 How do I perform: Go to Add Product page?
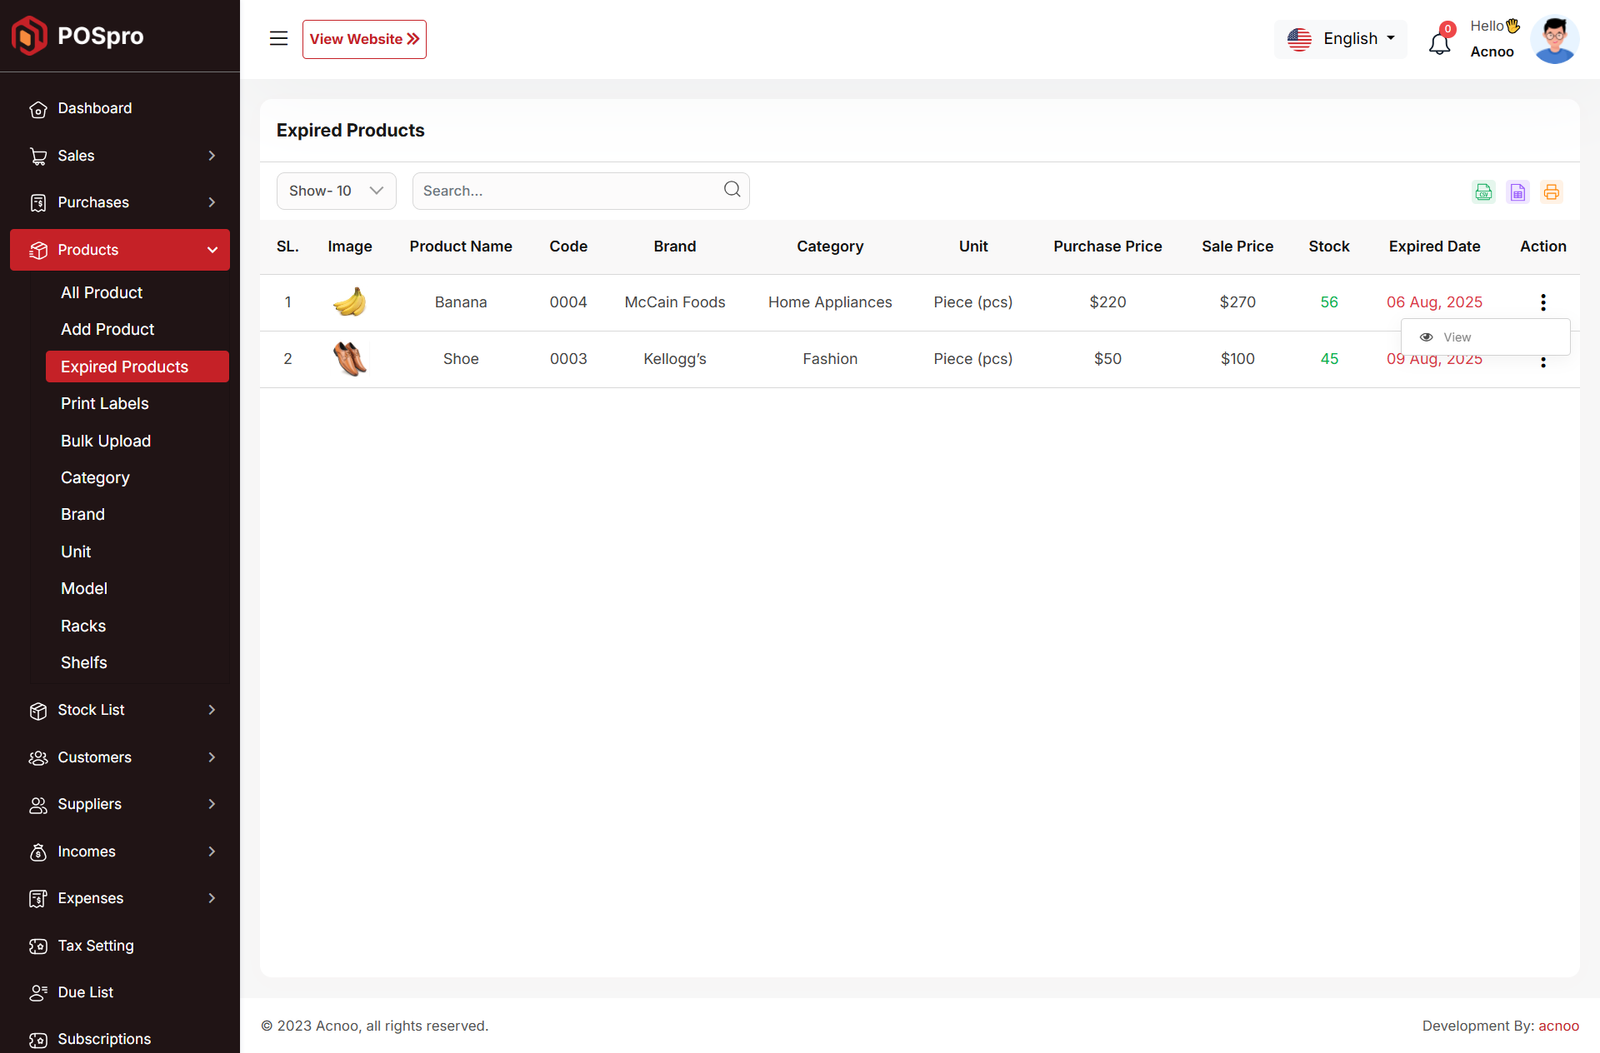[x=108, y=330]
